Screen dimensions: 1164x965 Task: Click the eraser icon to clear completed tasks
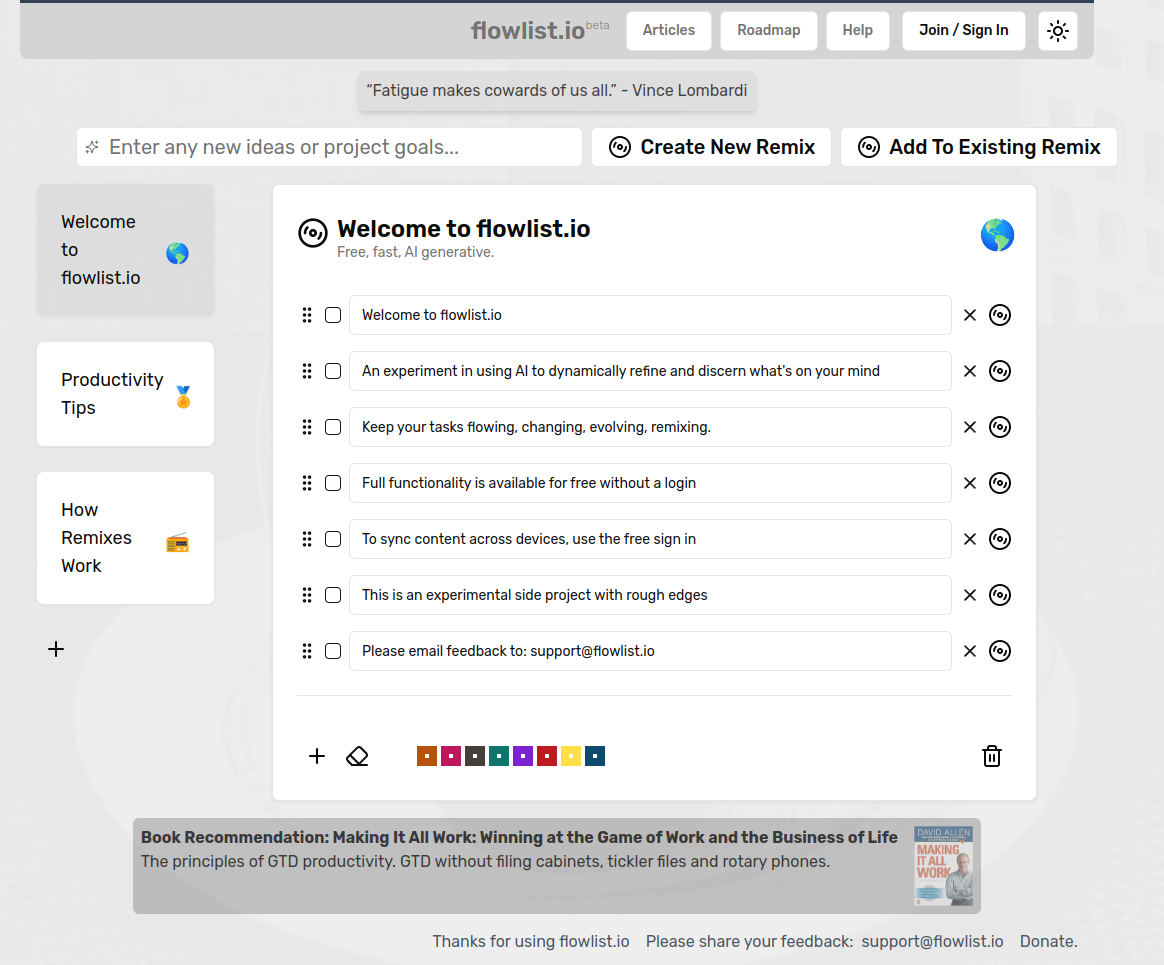click(357, 756)
